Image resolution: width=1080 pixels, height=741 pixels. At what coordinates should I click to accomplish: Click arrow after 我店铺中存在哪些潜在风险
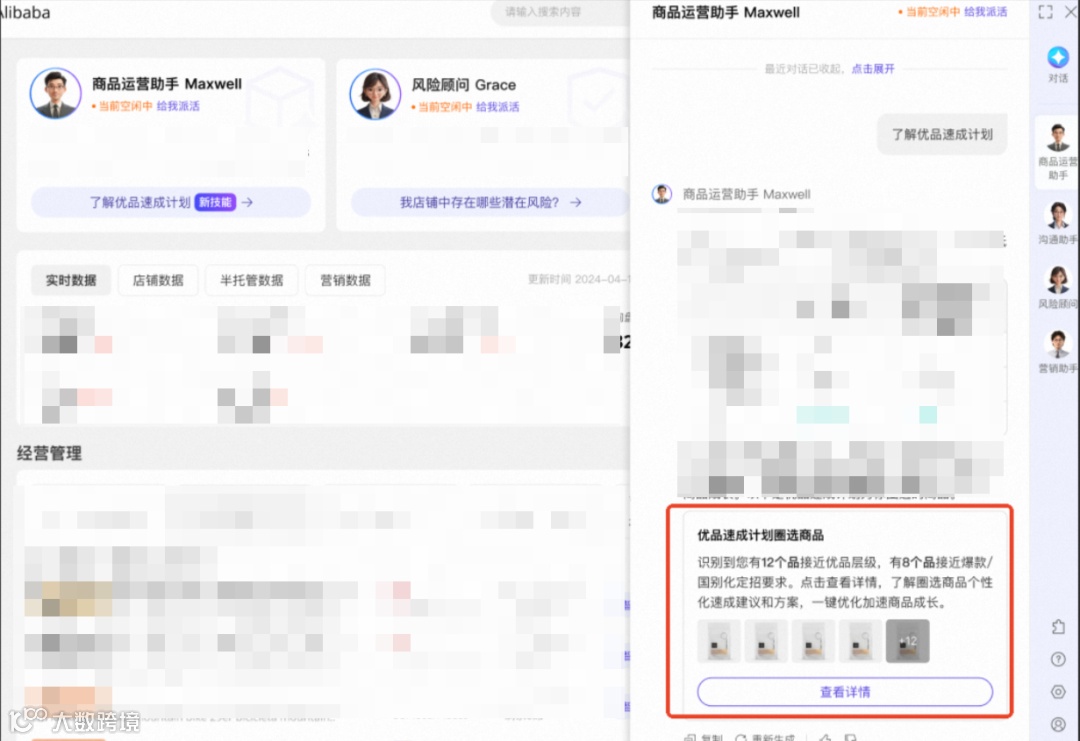(x=576, y=202)
